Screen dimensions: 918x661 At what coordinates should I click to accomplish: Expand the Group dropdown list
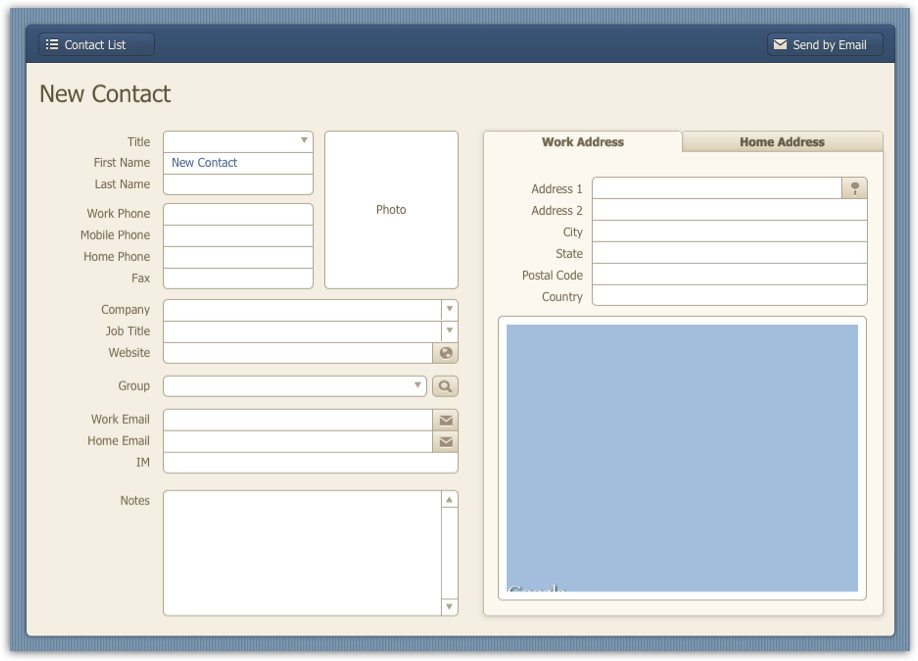pos(418,386)
